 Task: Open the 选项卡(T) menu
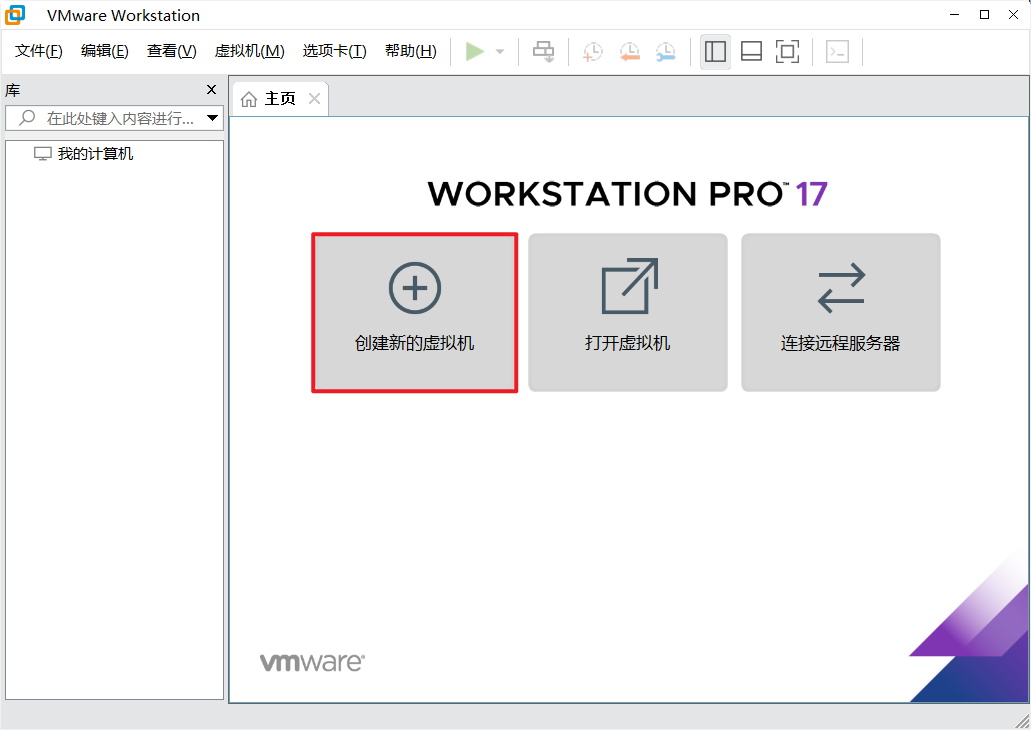click(334, 51)
